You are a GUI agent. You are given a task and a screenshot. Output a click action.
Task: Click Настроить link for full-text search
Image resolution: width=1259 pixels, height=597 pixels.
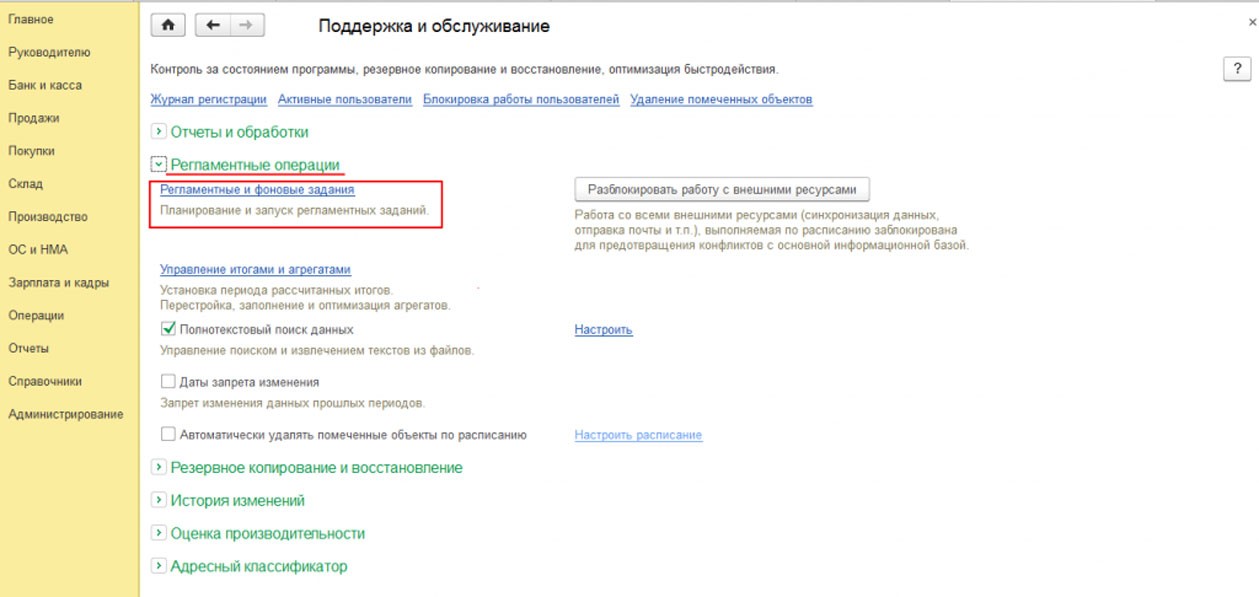pyautogui.click(x=603, y=329)
